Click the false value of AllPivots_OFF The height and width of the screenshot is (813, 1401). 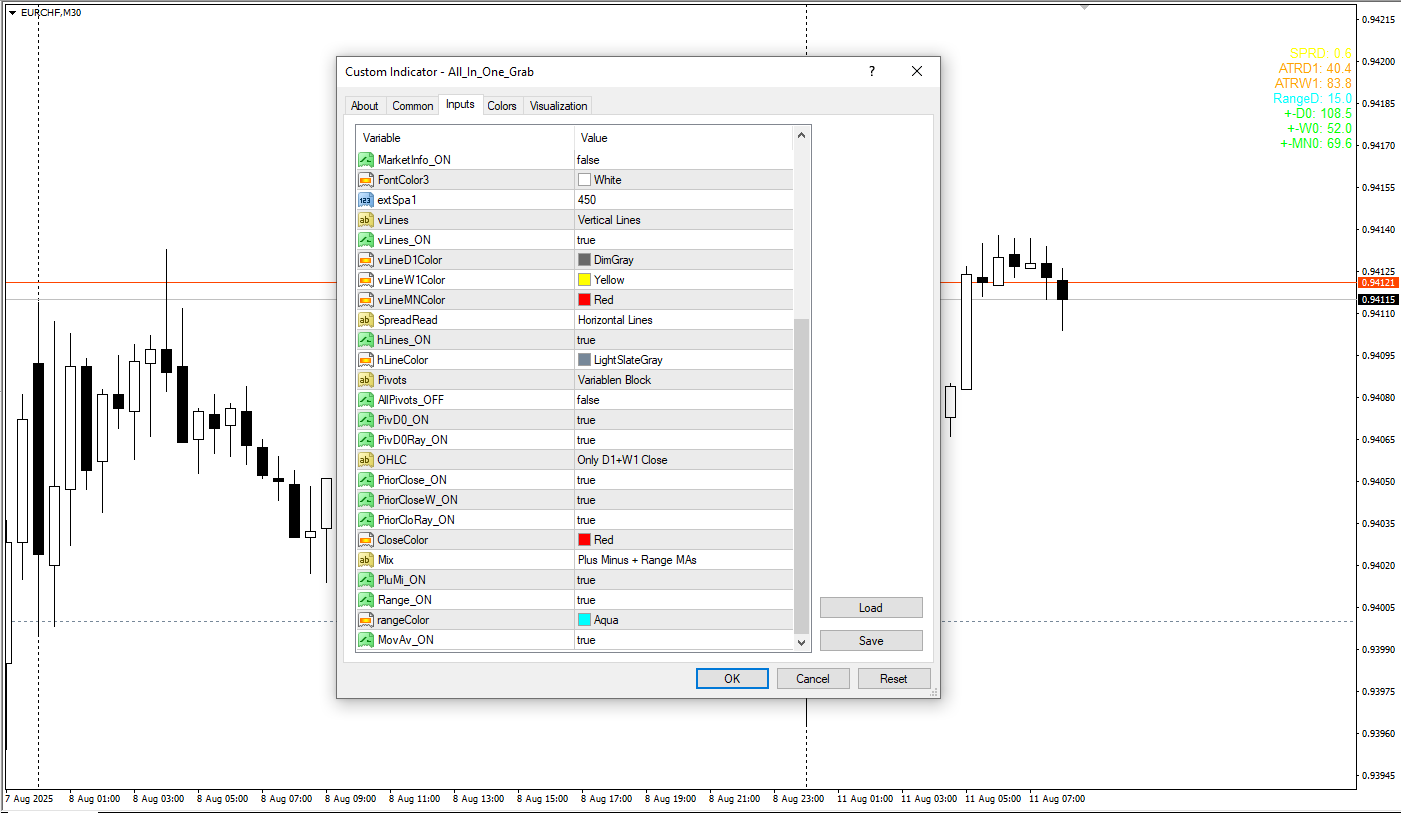click(588, 400)
